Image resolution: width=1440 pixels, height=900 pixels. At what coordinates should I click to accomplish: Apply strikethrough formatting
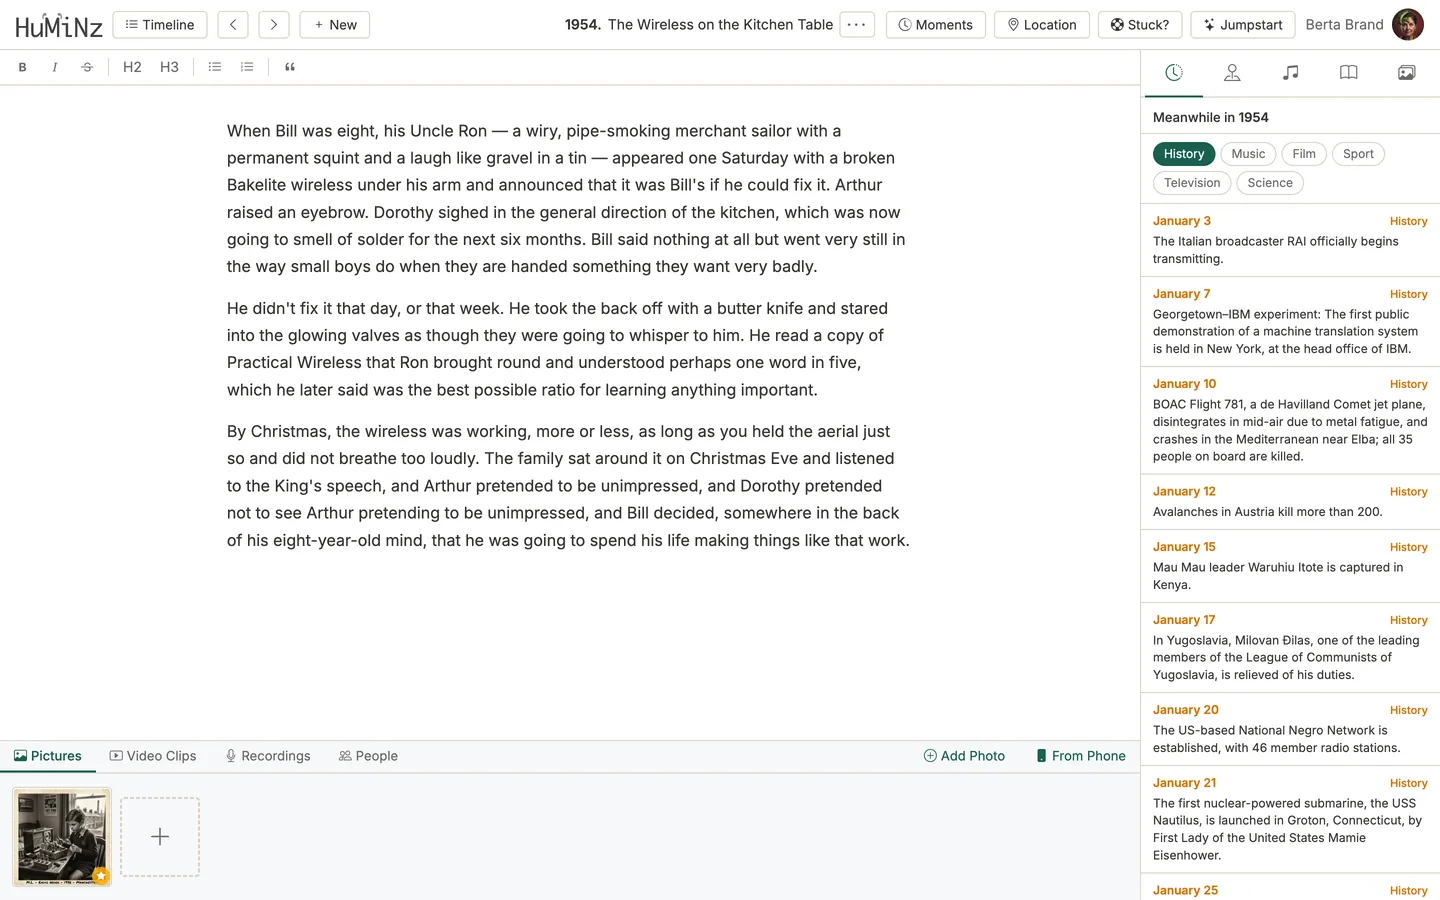tap(87, 67)
